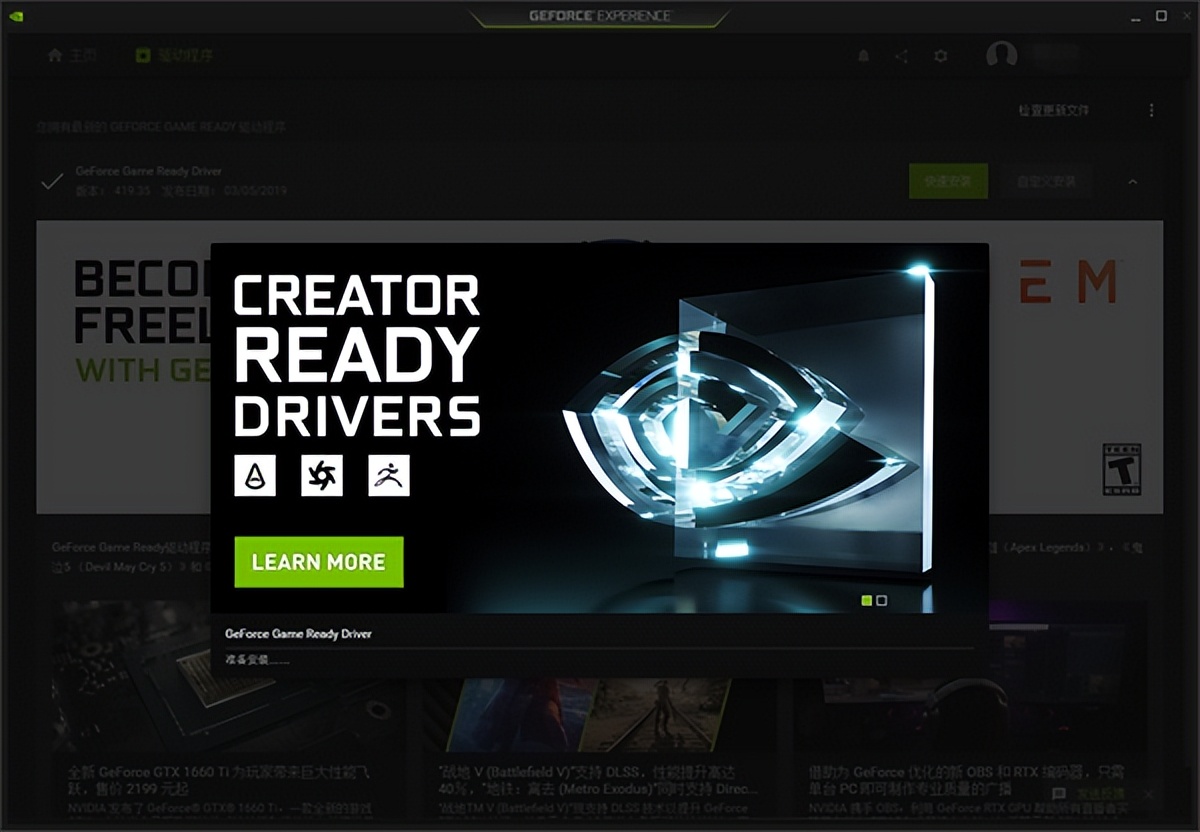Image resolution: width=1200 pixels, height=832 pixels.
Task: Open the GTX 1660 Ti news thumbnail
Action: [228, 675]
